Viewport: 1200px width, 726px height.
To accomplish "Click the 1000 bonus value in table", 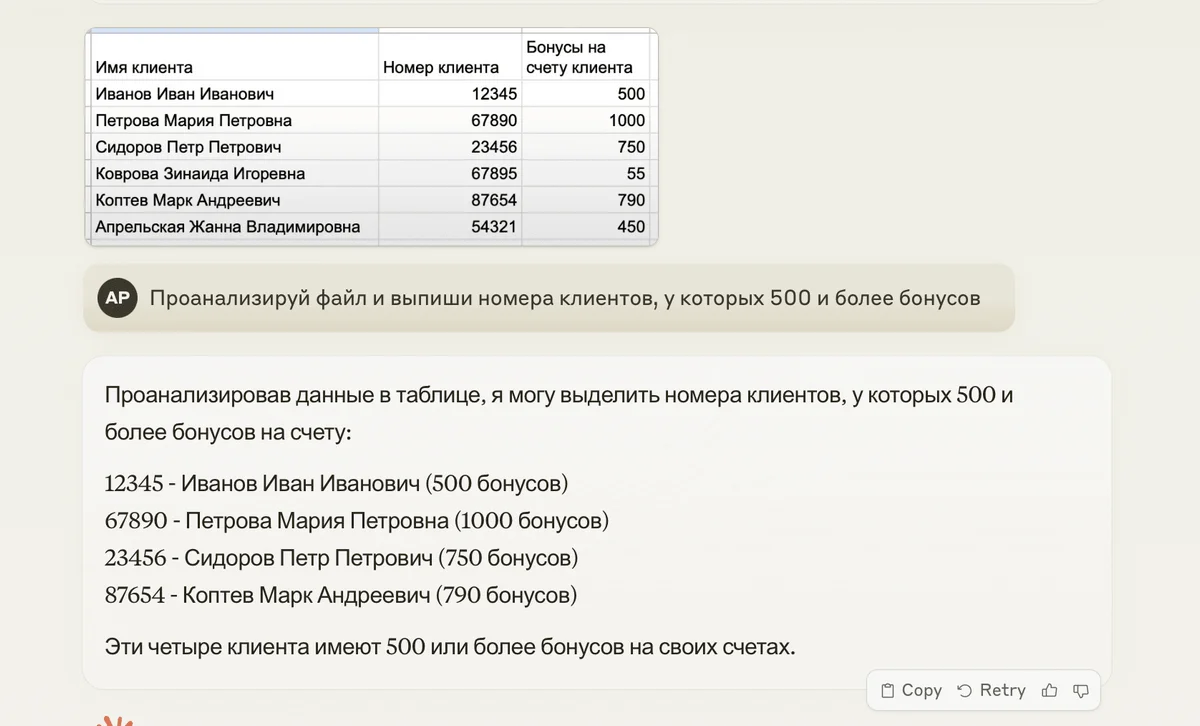I will click(626, 121).
